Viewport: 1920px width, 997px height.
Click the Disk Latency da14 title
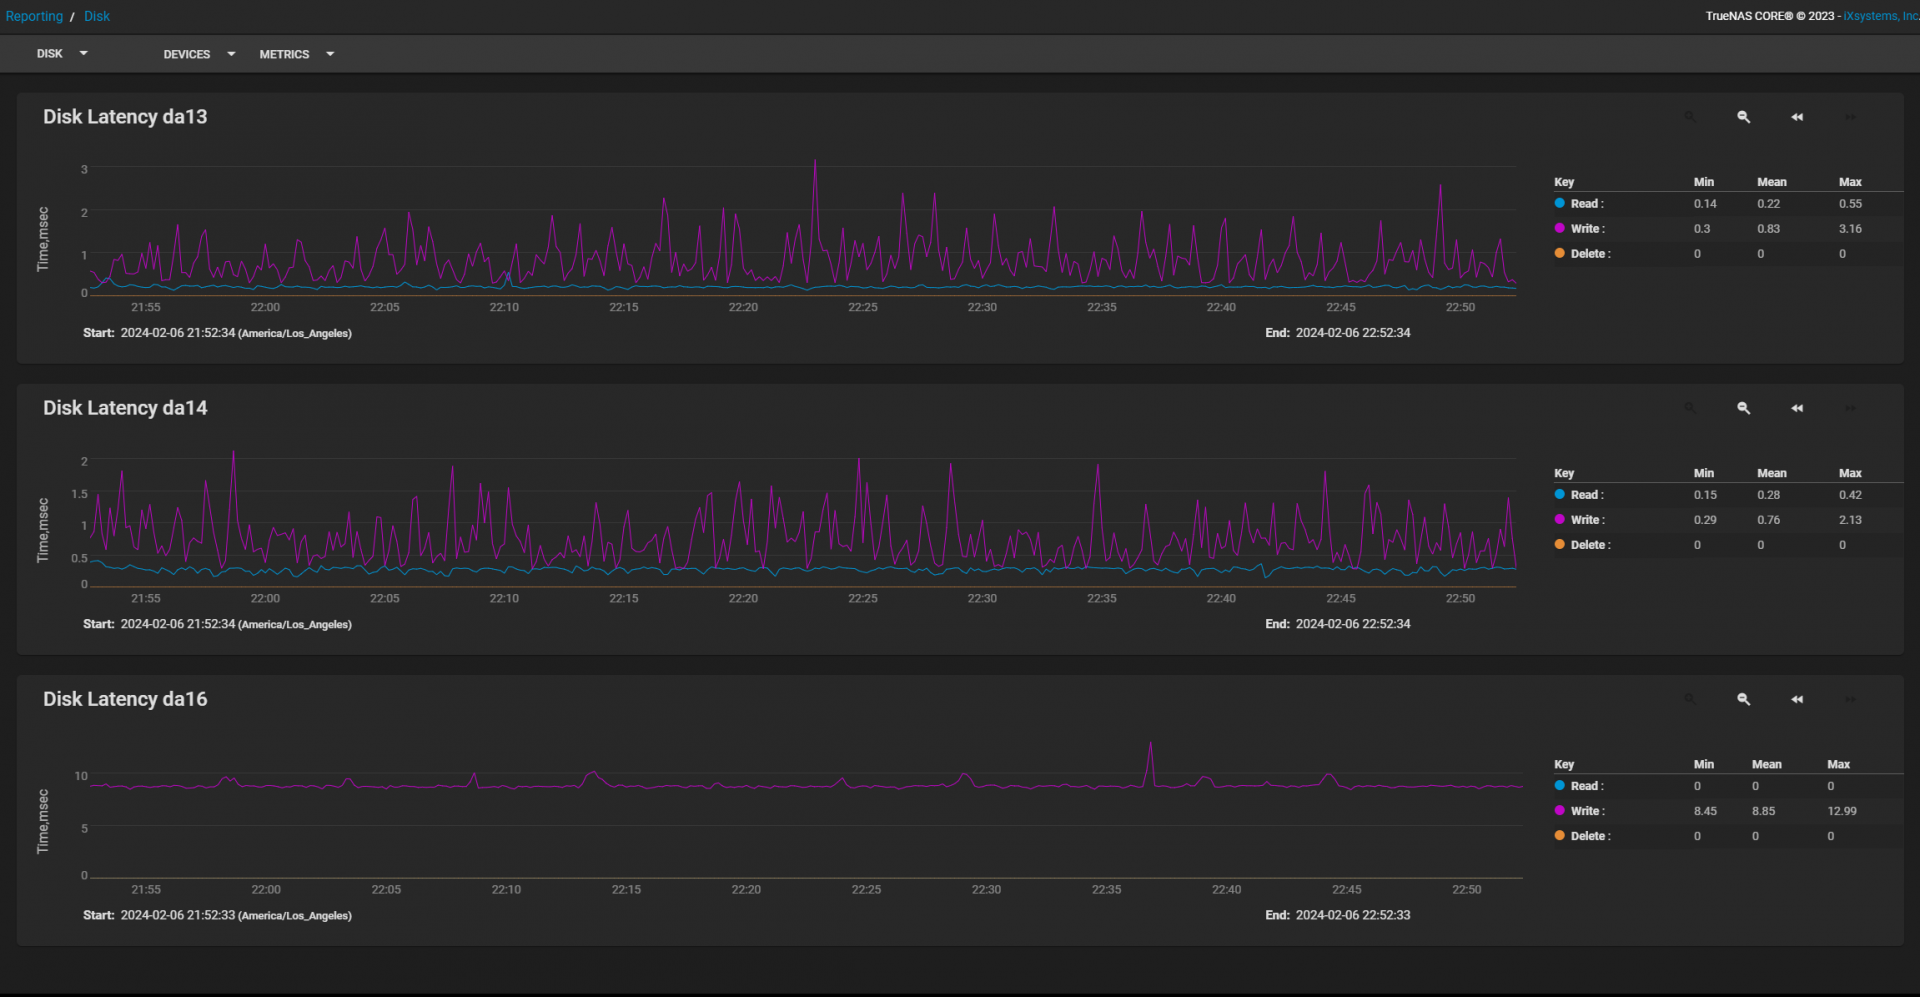click(x=125, y=408)
